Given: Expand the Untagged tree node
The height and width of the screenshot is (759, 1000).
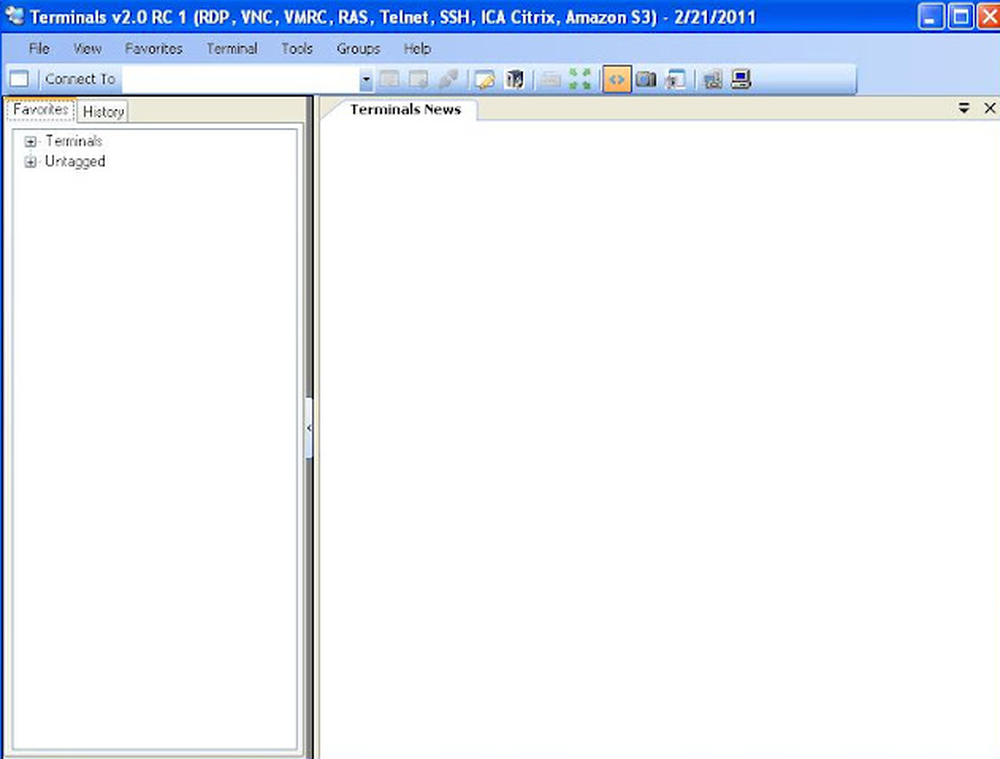Looking at the screenshot, I should coord(30,162).
